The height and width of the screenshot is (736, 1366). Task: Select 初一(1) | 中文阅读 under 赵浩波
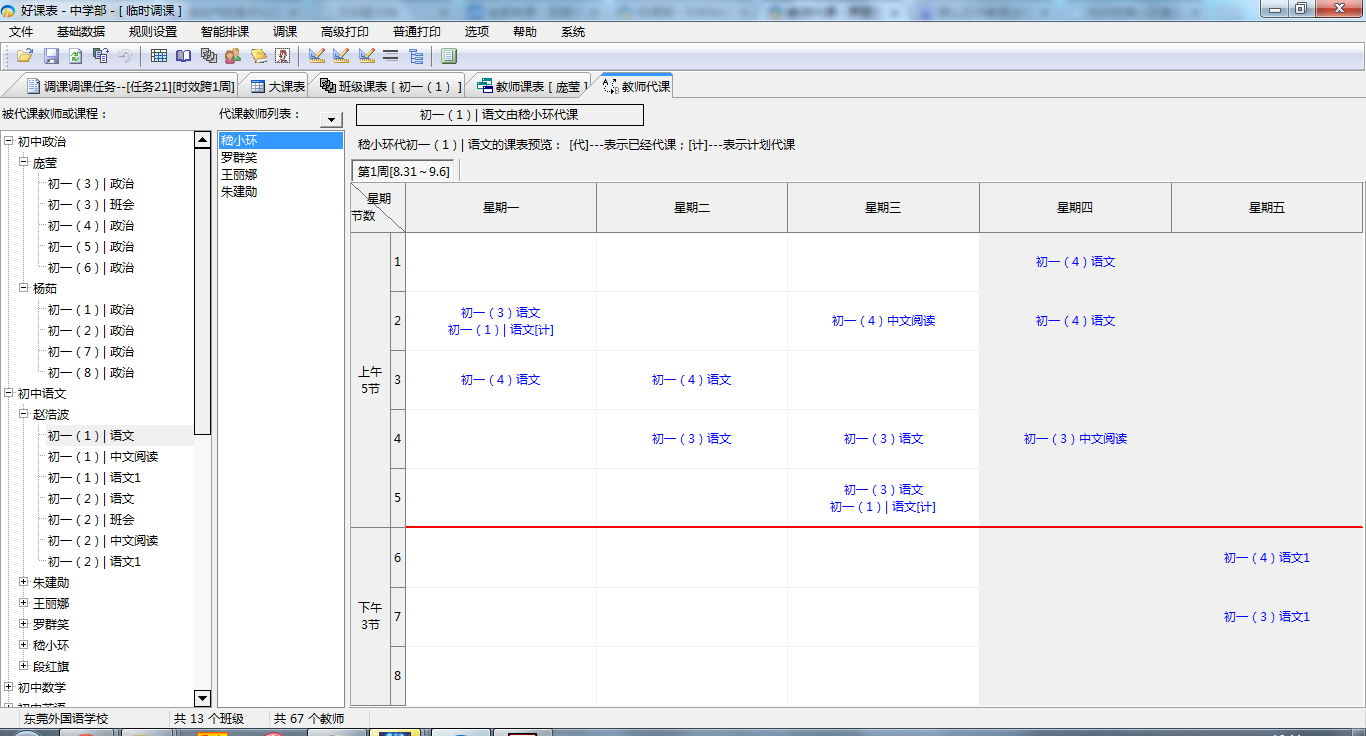103,457
